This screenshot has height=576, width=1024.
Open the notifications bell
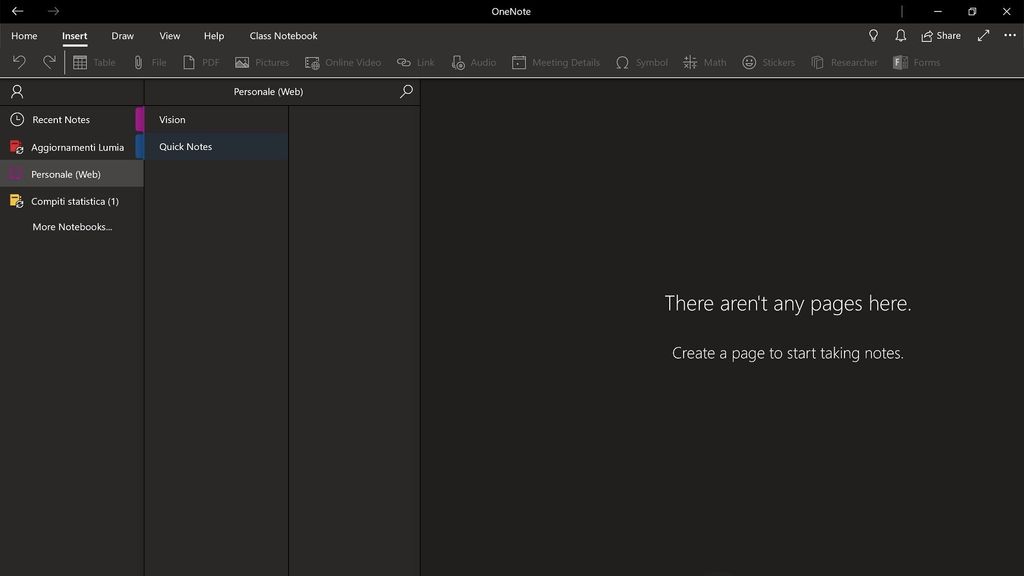(900, 35)
